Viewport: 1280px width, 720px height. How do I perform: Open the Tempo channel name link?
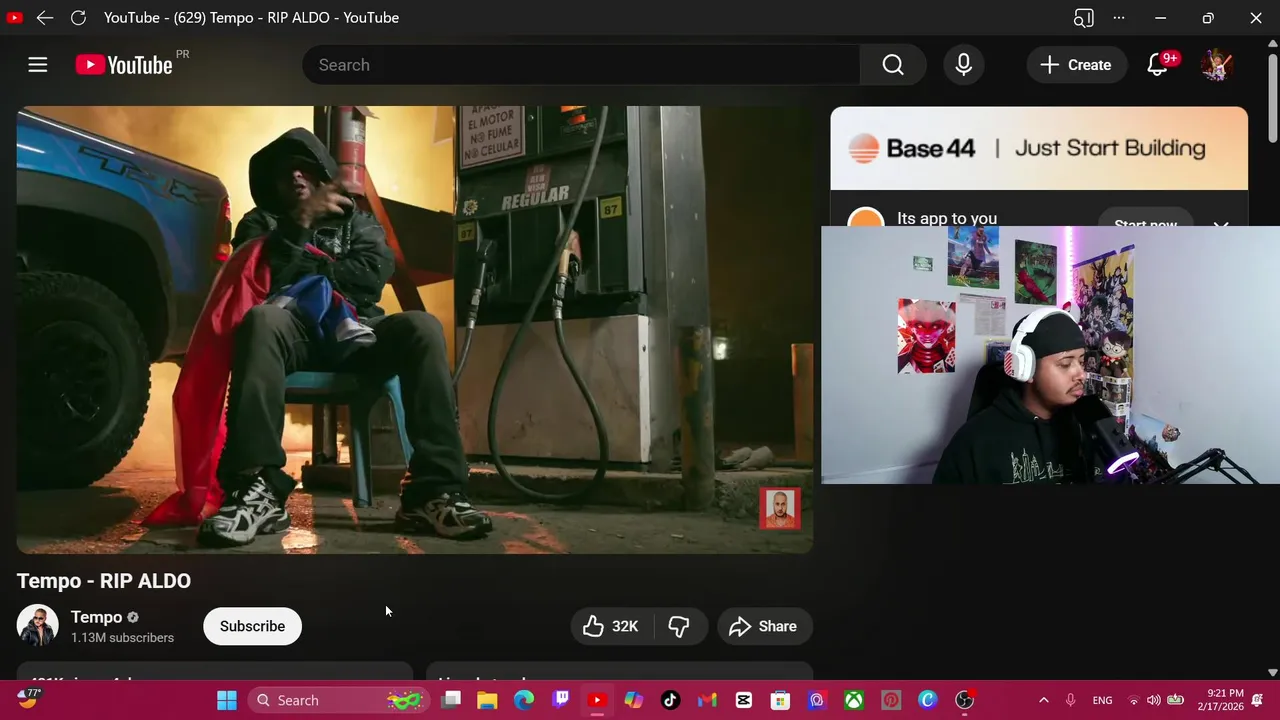tap(96, 617)
